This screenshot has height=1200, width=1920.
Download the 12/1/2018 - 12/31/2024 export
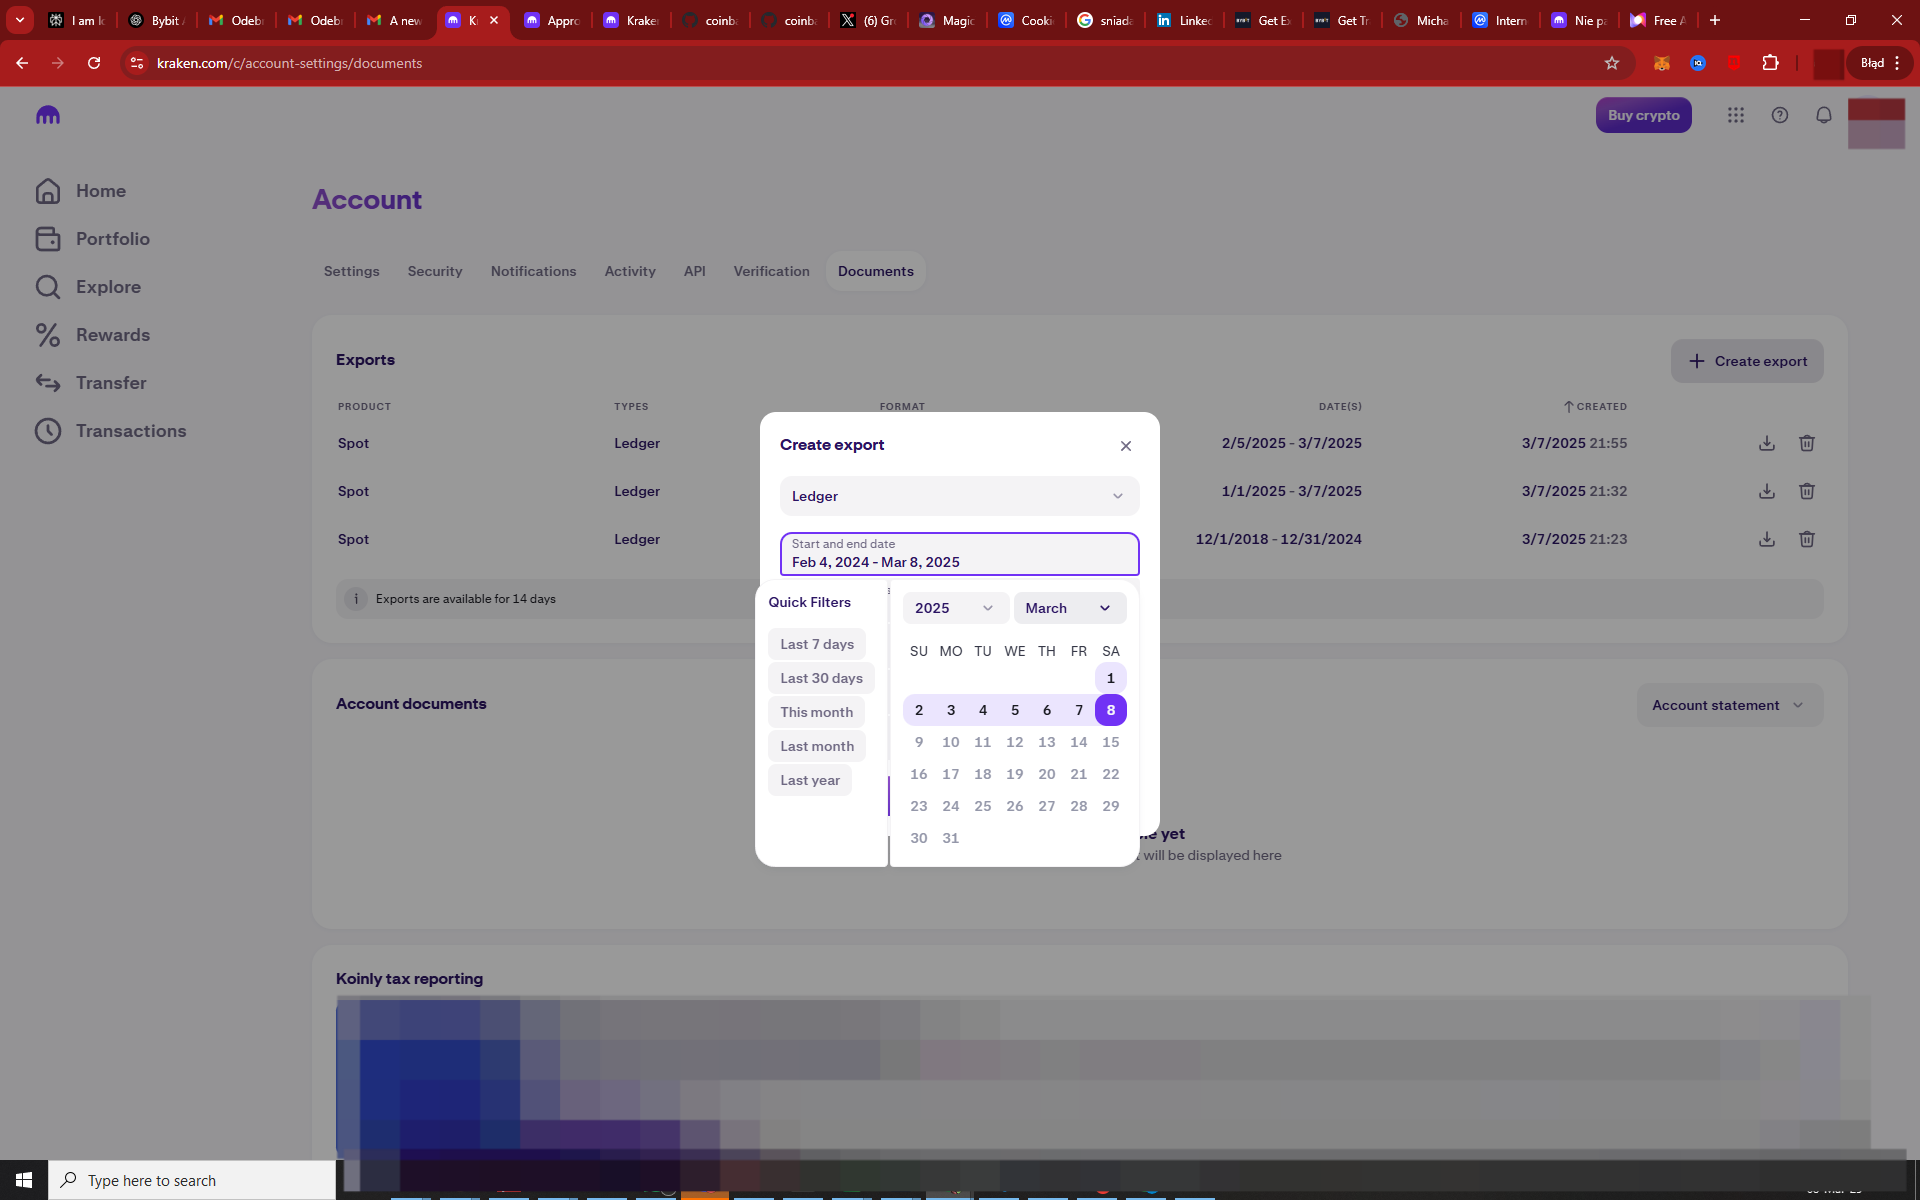point(1767,539)
